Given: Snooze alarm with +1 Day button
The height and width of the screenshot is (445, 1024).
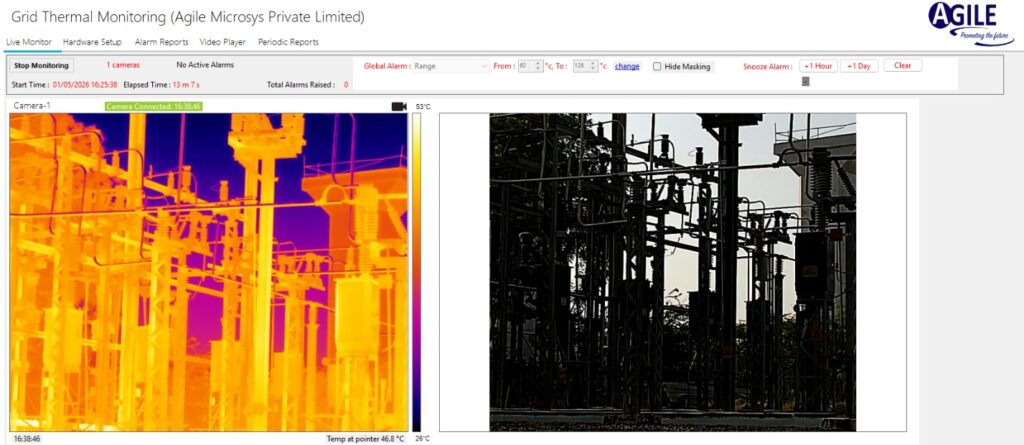Looking at the screenshot, I should pyautogui.click(x=859, y=66).
